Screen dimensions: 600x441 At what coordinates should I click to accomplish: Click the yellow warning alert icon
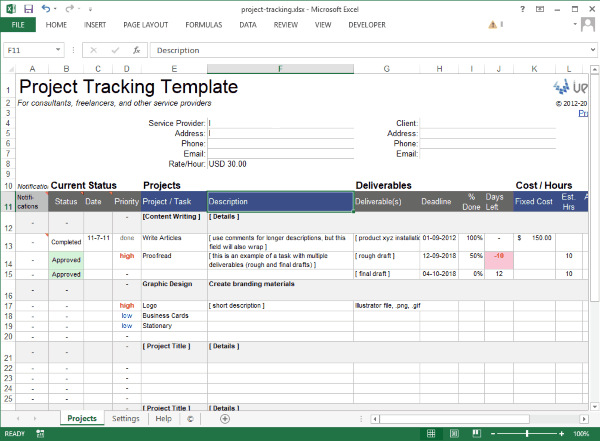(x=493, y=25)
